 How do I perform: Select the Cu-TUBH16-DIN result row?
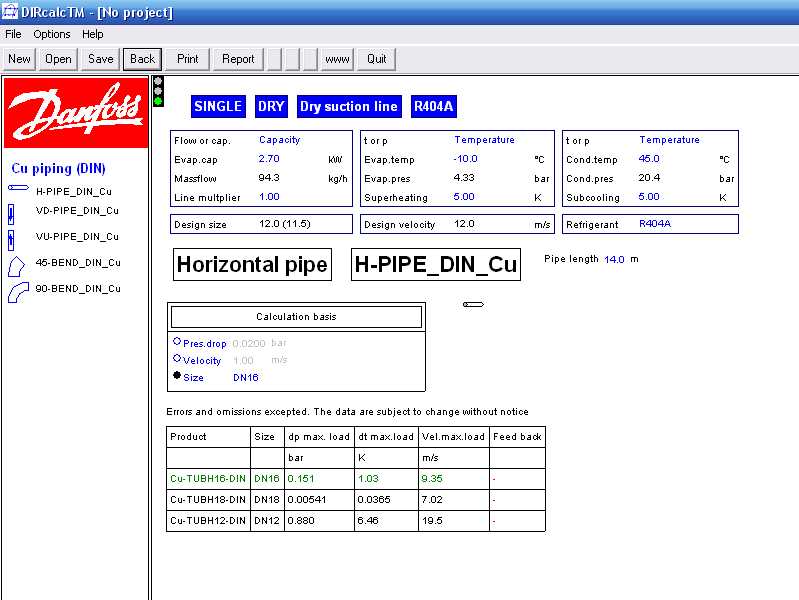(356, 479)
